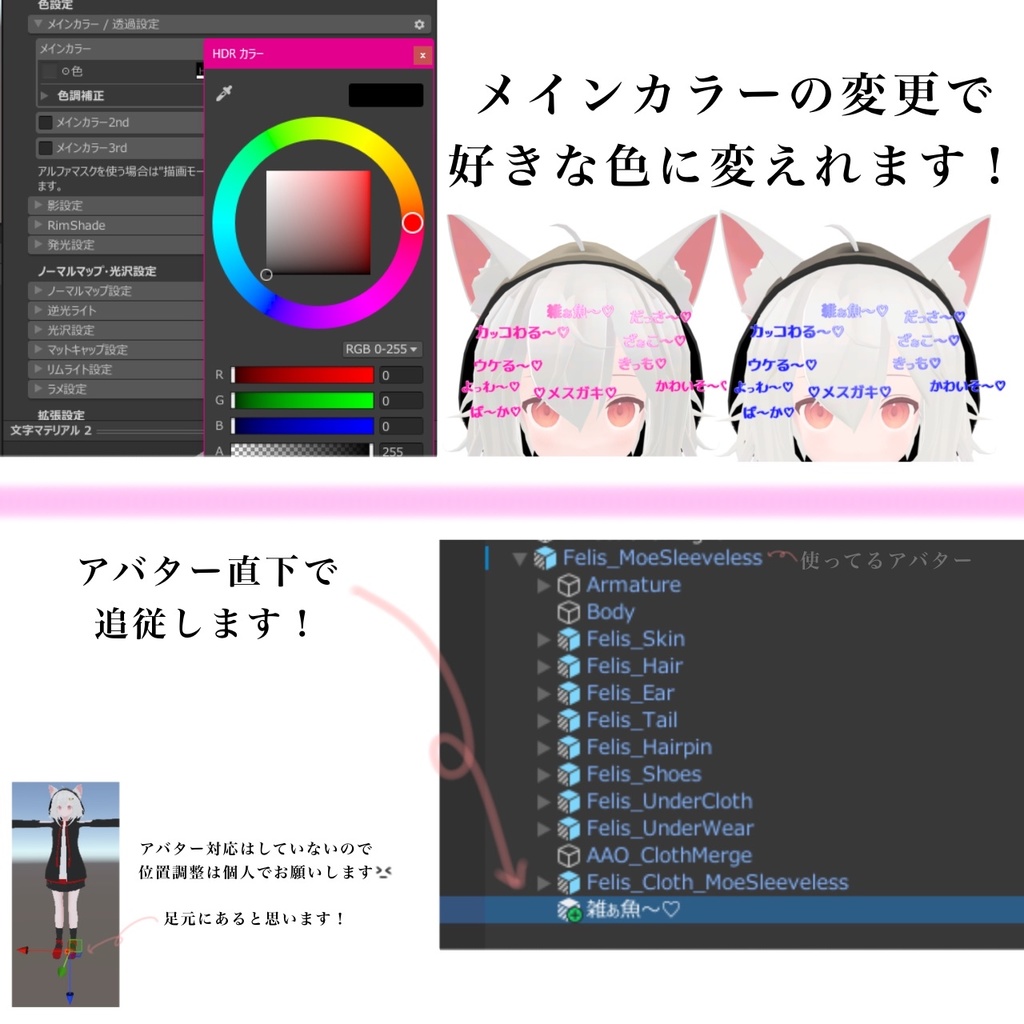The image size is (1024, 1024).
Task: Open the RGB 0-255 dropdown
Action: click(x=381, y=350)
